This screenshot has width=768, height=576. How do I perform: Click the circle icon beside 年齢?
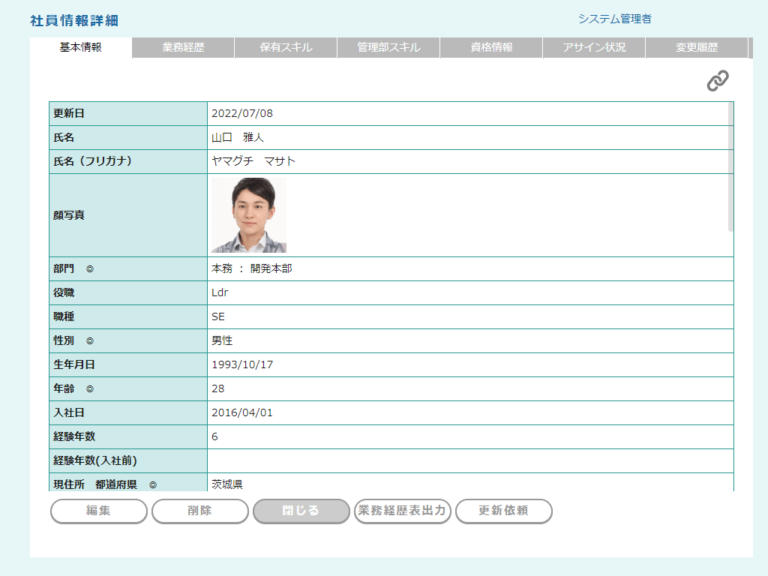[89, 389]
